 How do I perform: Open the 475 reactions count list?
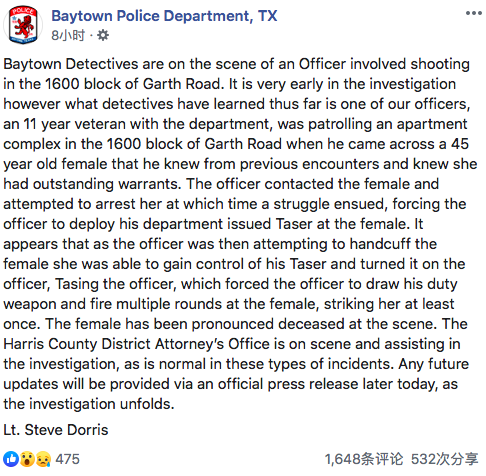(x=67, y=459)
